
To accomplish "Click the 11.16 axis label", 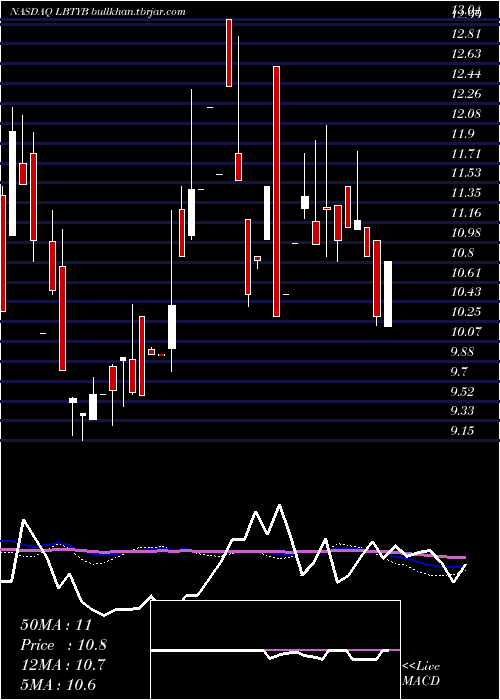I will coord(466,212).
